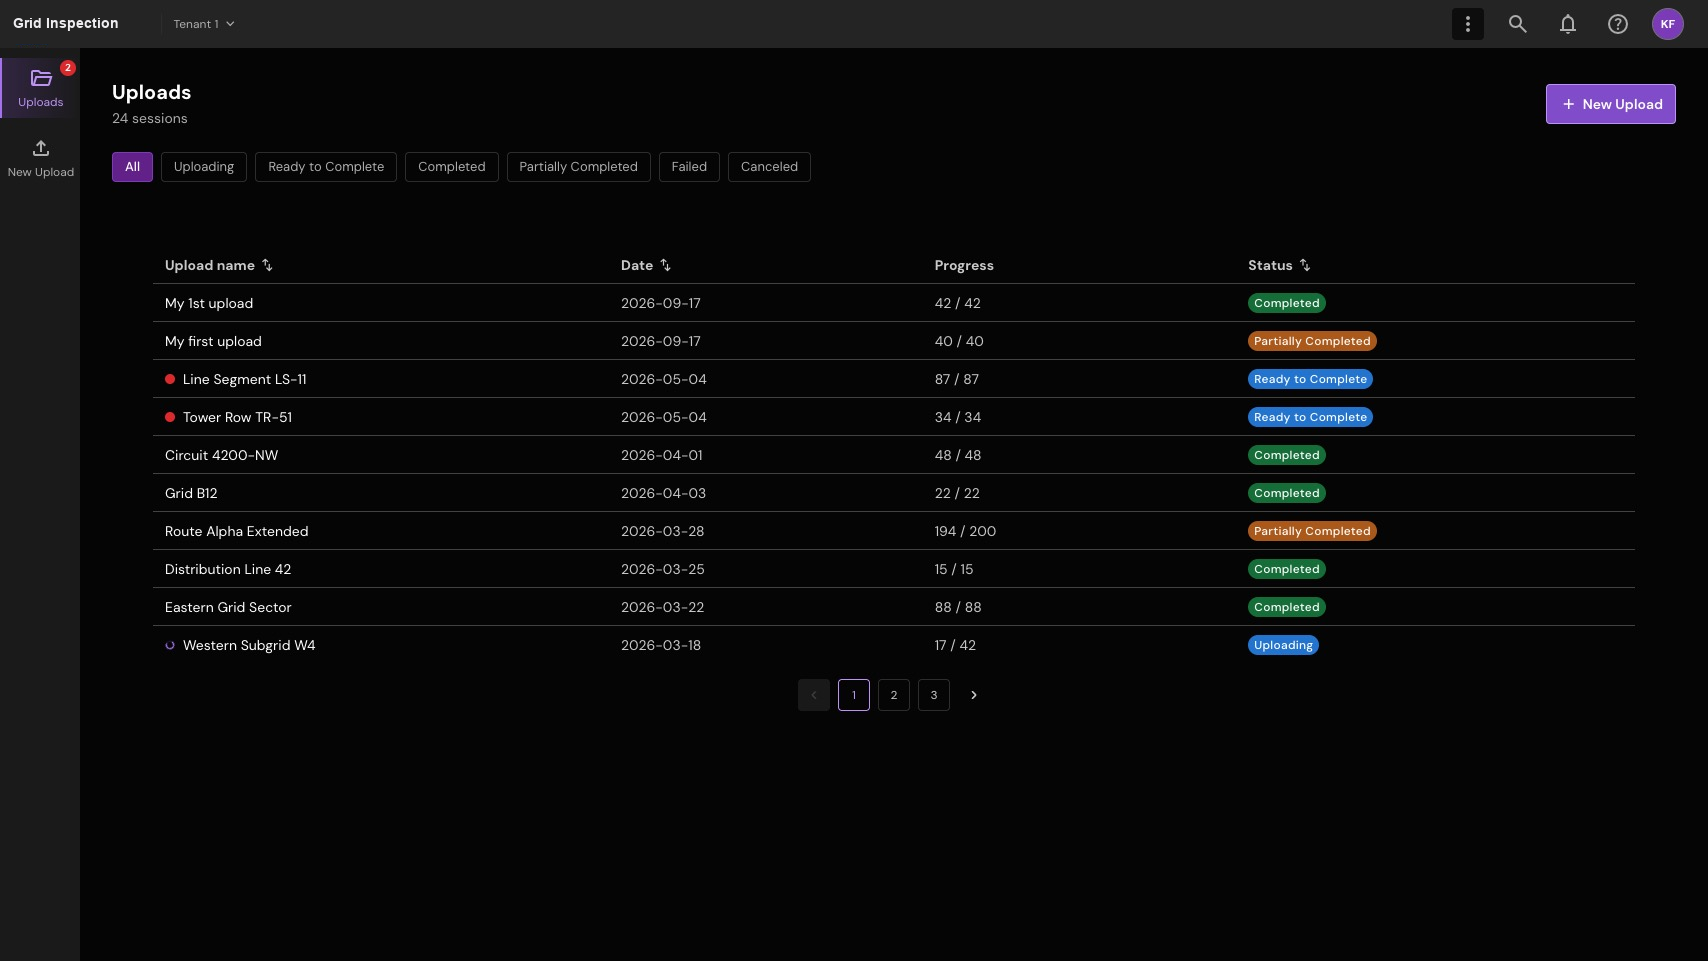This screenshot has height=961, width=1708.
Task: Open Eastern Grid Sector upload
Action: point(893,607)
